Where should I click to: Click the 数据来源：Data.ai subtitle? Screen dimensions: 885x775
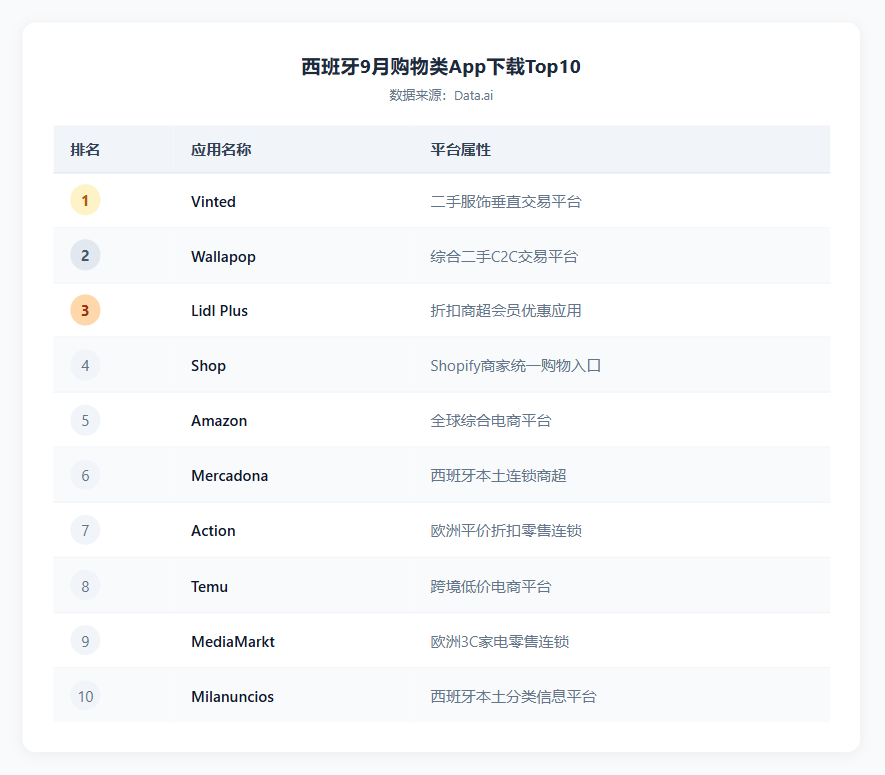click(441, 95)
